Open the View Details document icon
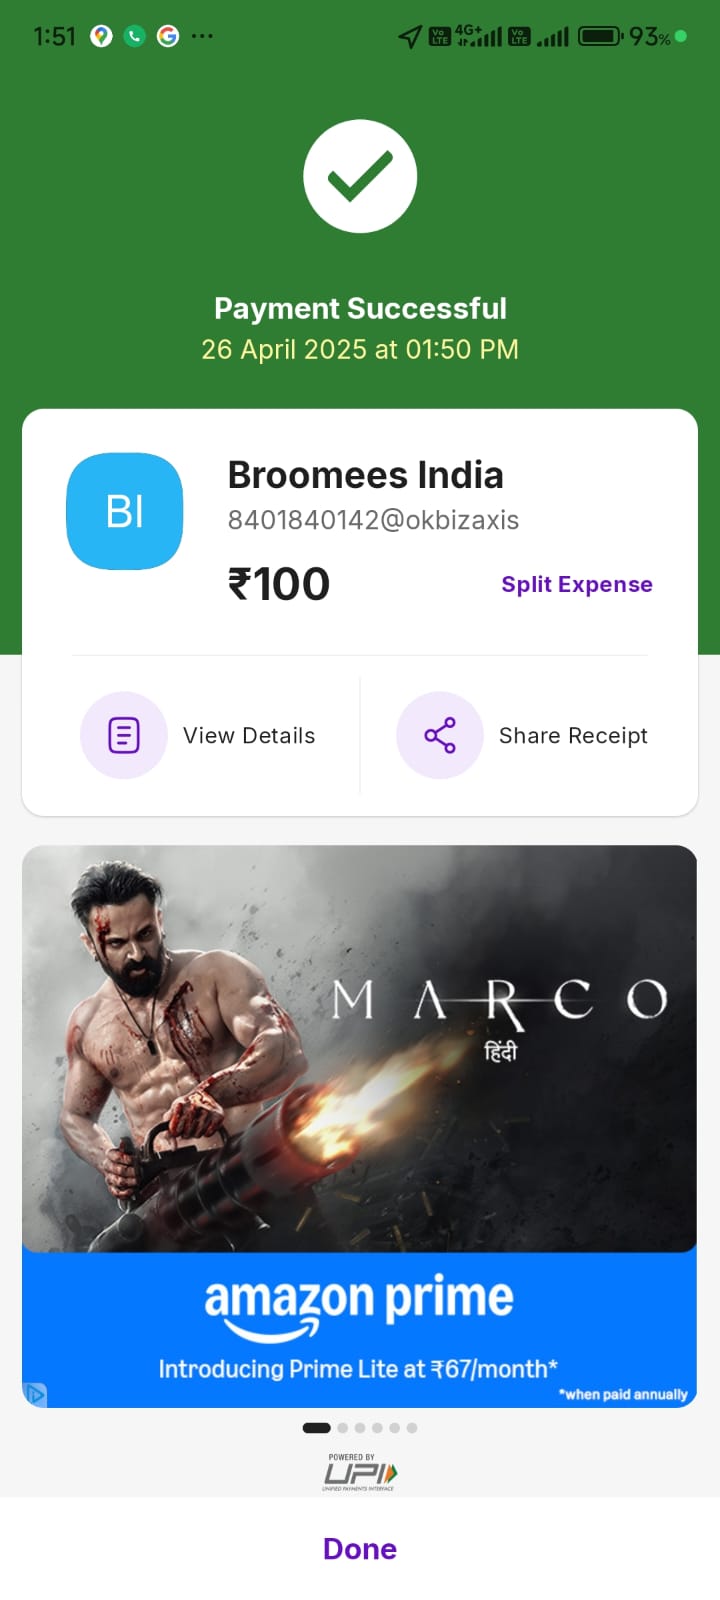This screenshot has width=720, height=1600. [x=124, y=735]
